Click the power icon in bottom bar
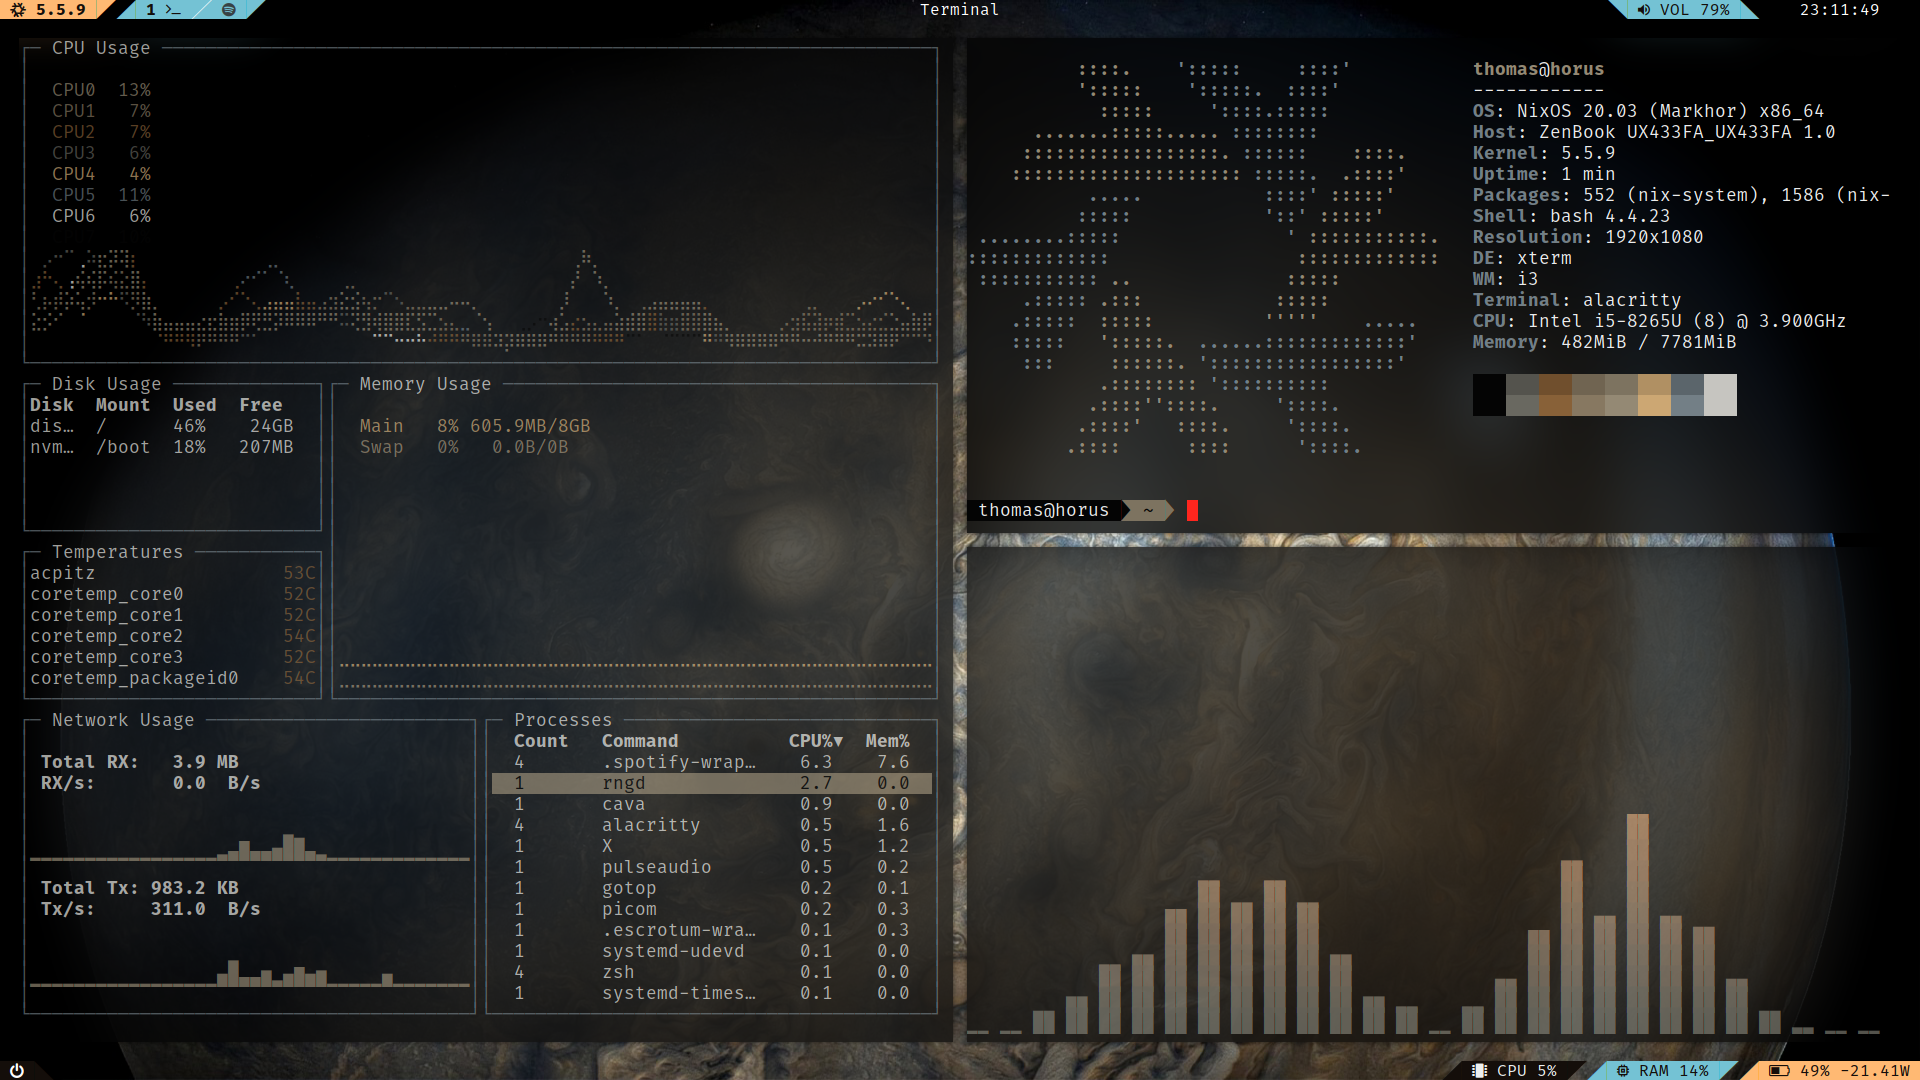This screenshot has width=1920, height=1080. [x=17, y=1070]
